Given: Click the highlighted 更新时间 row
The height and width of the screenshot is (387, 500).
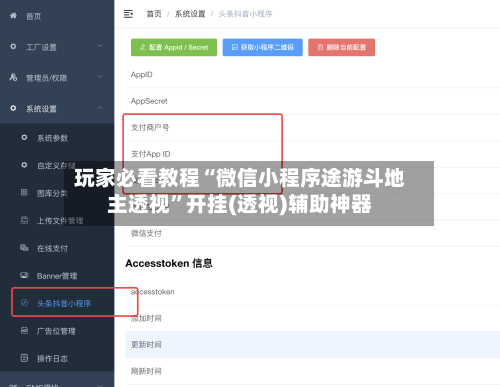Looking at the screenshot, I should tap(313, 345).
